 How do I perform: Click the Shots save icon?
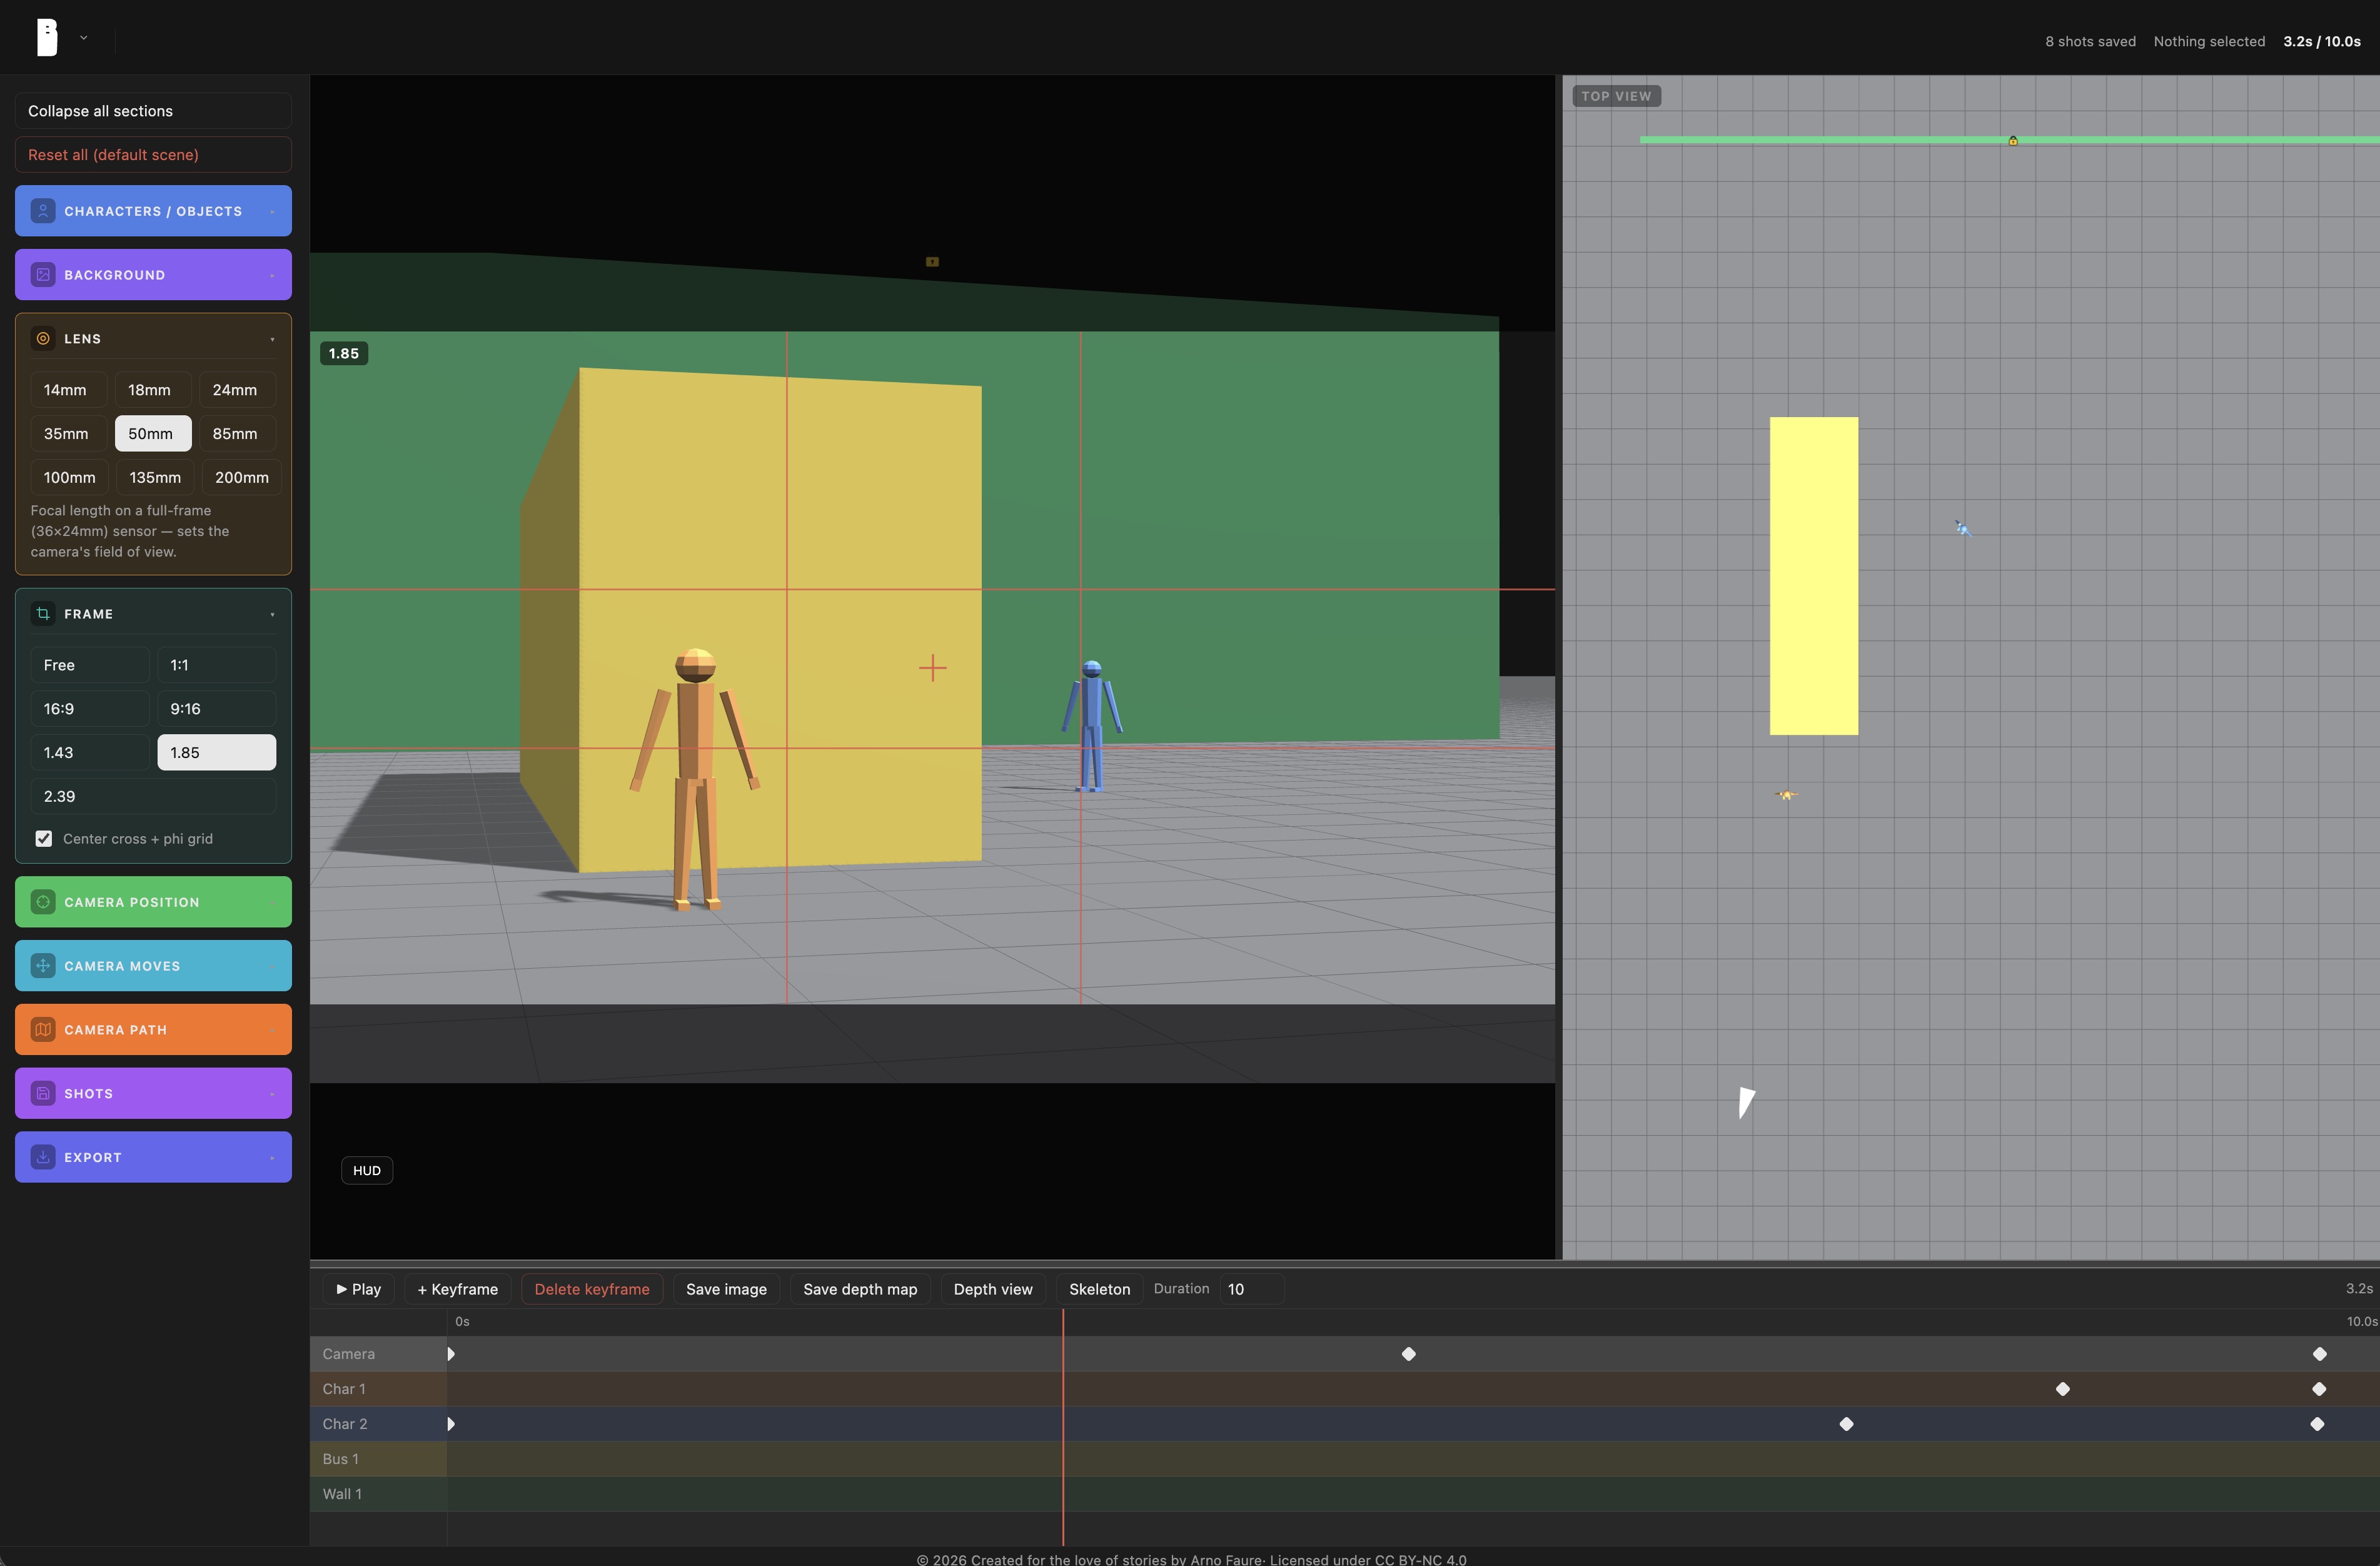coord(43,1094)
